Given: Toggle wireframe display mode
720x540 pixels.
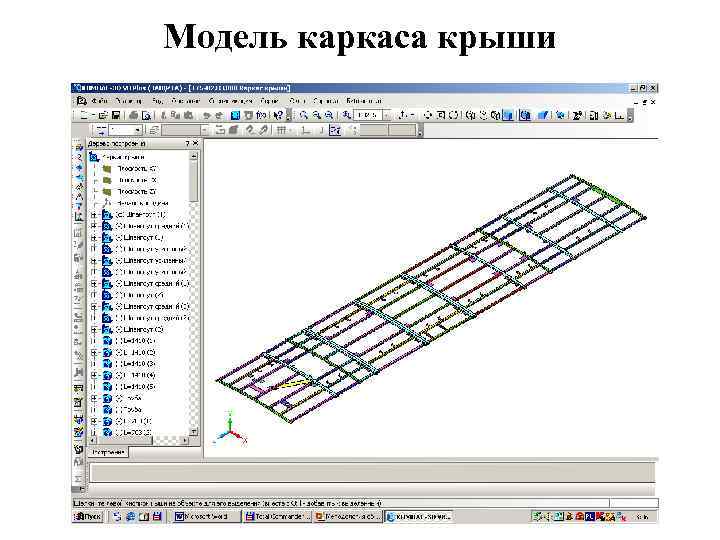Looking at the screenshot, I should click(470, 115).
